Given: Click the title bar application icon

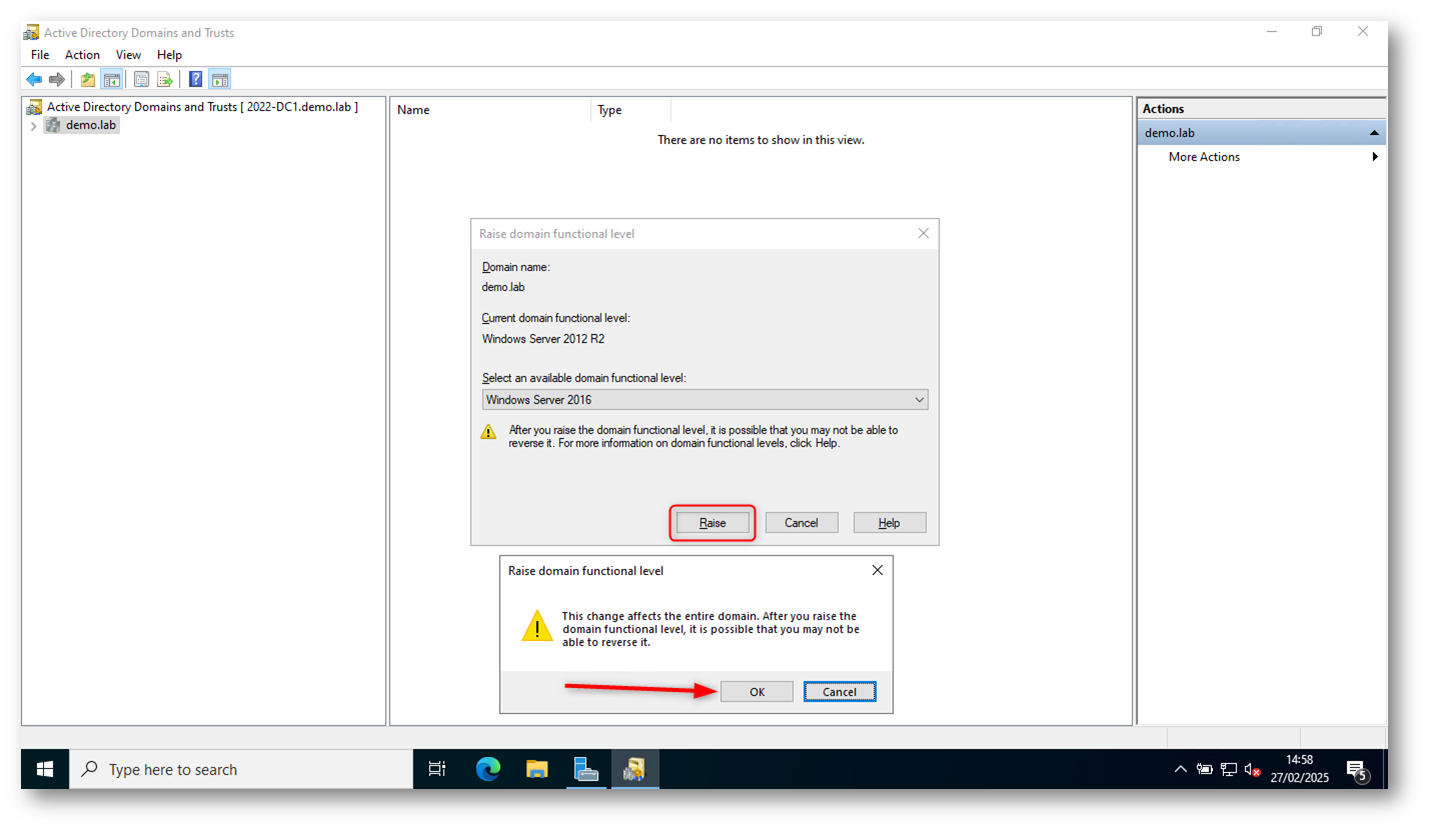Looking at the screenshot, I should 32,32.
